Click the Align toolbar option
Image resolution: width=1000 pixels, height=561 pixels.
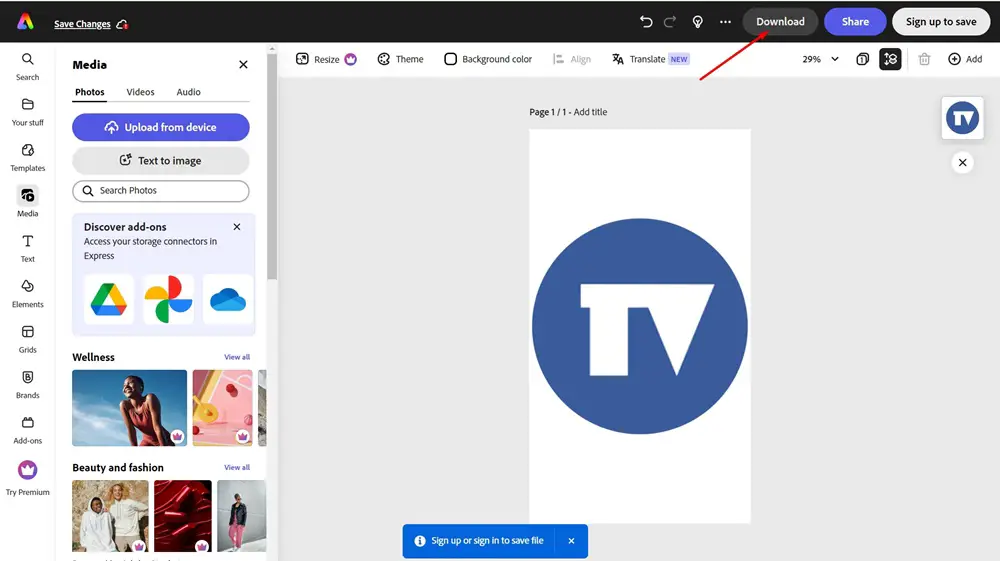coord(571,59)
